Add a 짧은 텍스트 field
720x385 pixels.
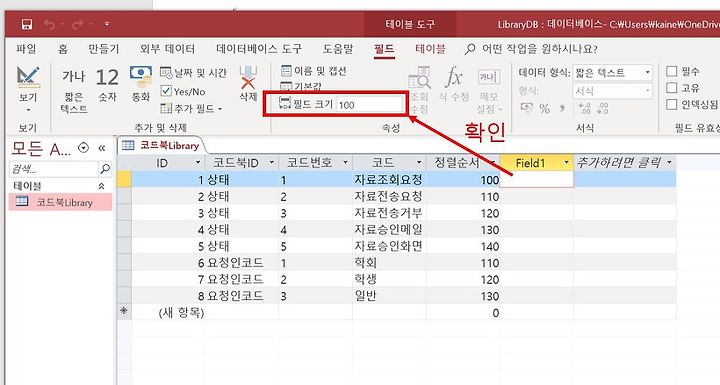tap(74, 91)
